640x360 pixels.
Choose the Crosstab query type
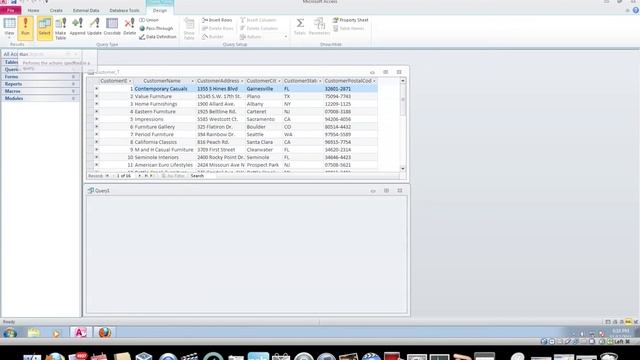[112, 27]
